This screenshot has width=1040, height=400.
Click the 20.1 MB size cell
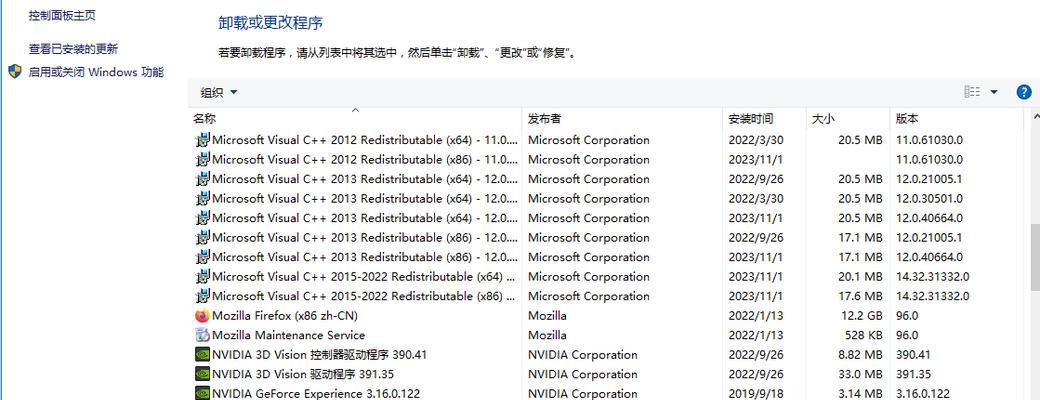click(860, 277)
